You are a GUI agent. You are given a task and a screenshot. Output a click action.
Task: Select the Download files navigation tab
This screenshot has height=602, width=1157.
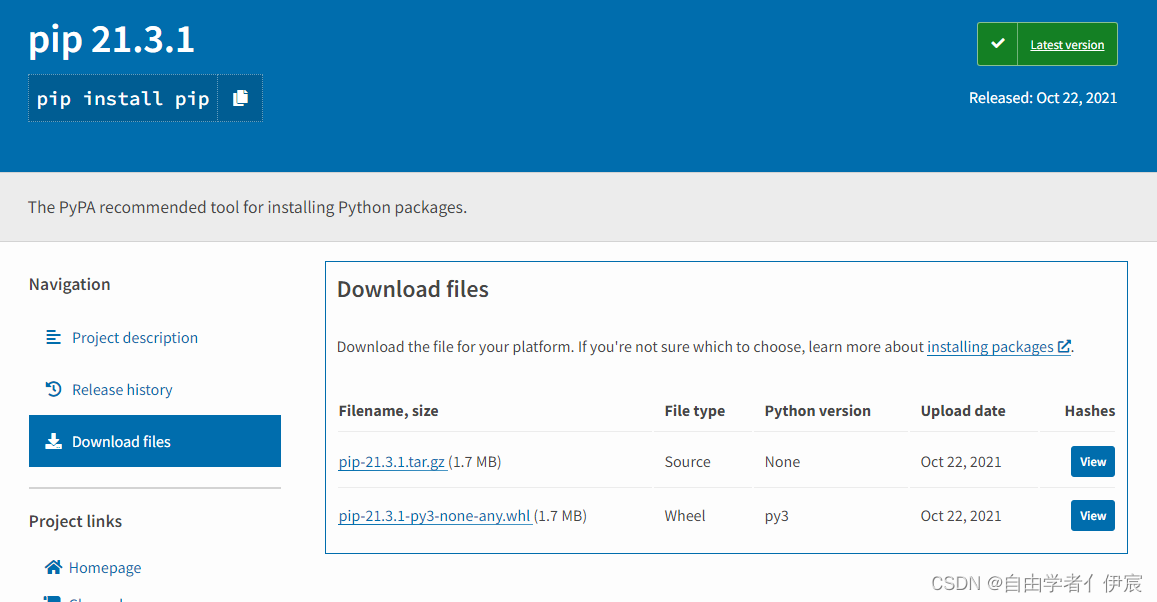[x=155, y=441]
